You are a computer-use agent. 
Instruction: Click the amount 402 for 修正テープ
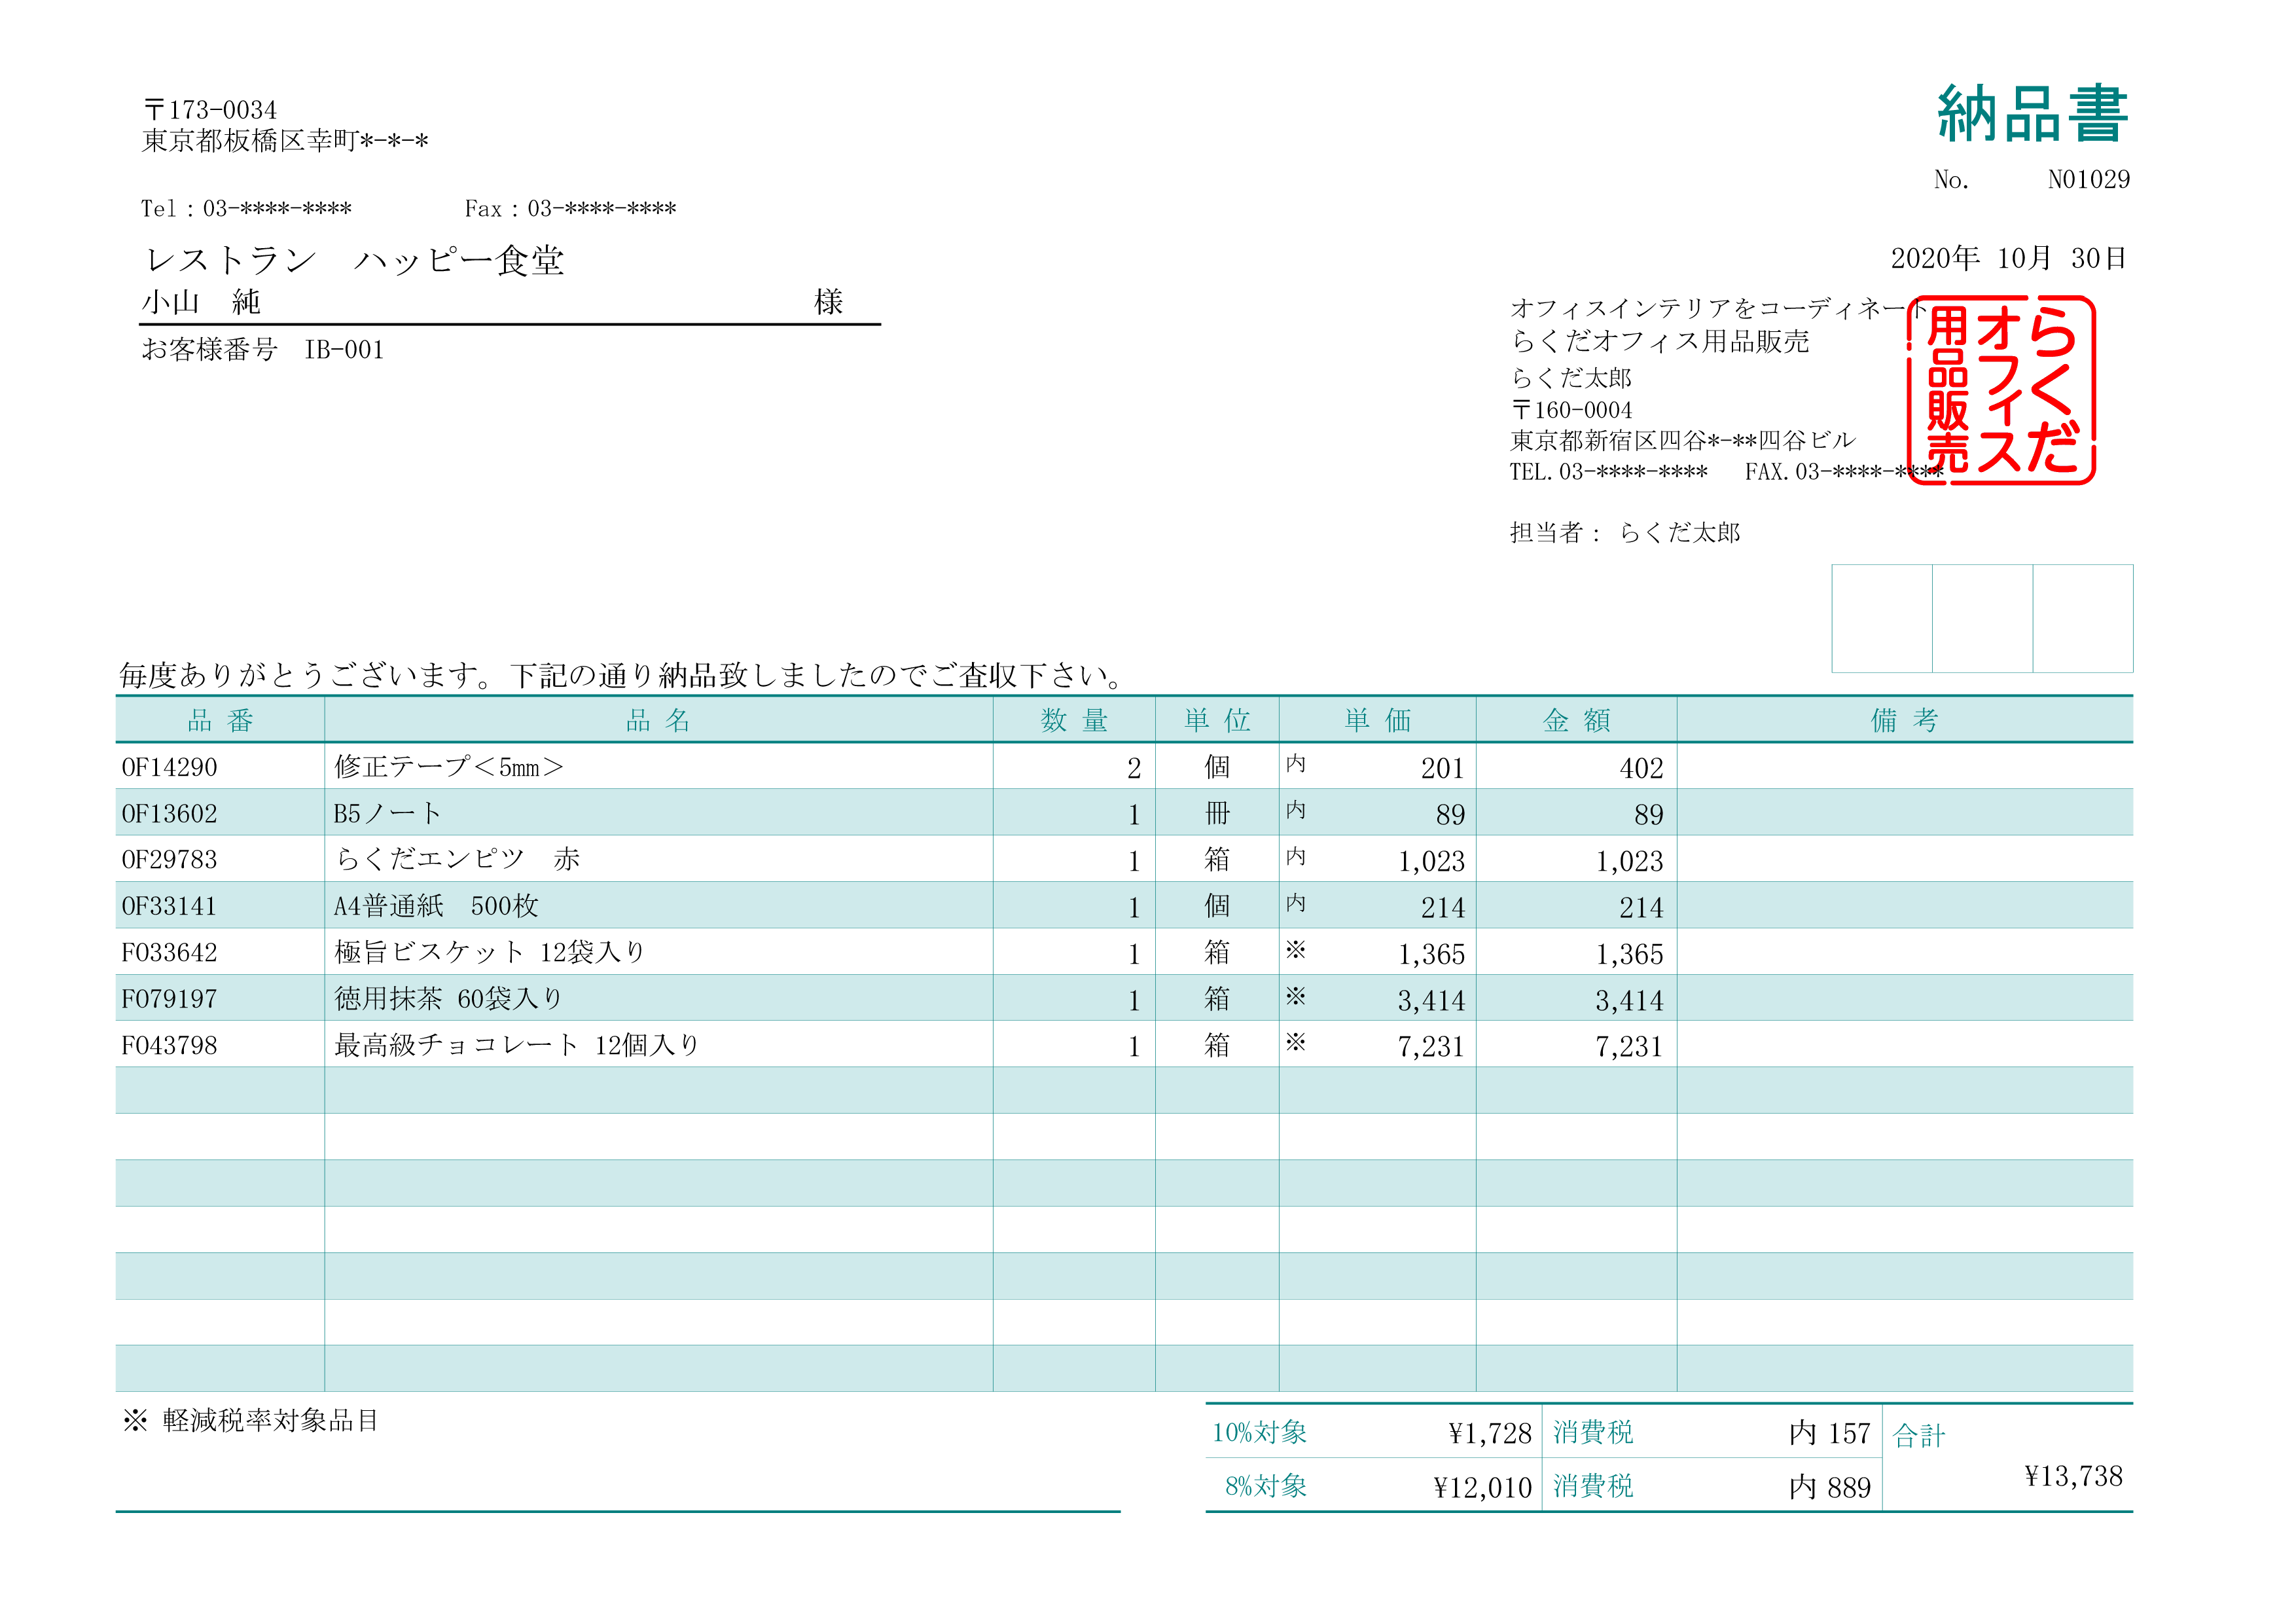[x=1641, y=769]
